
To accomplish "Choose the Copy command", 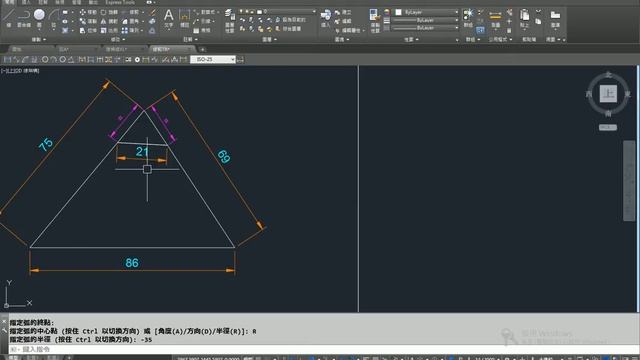I will 88,21.
